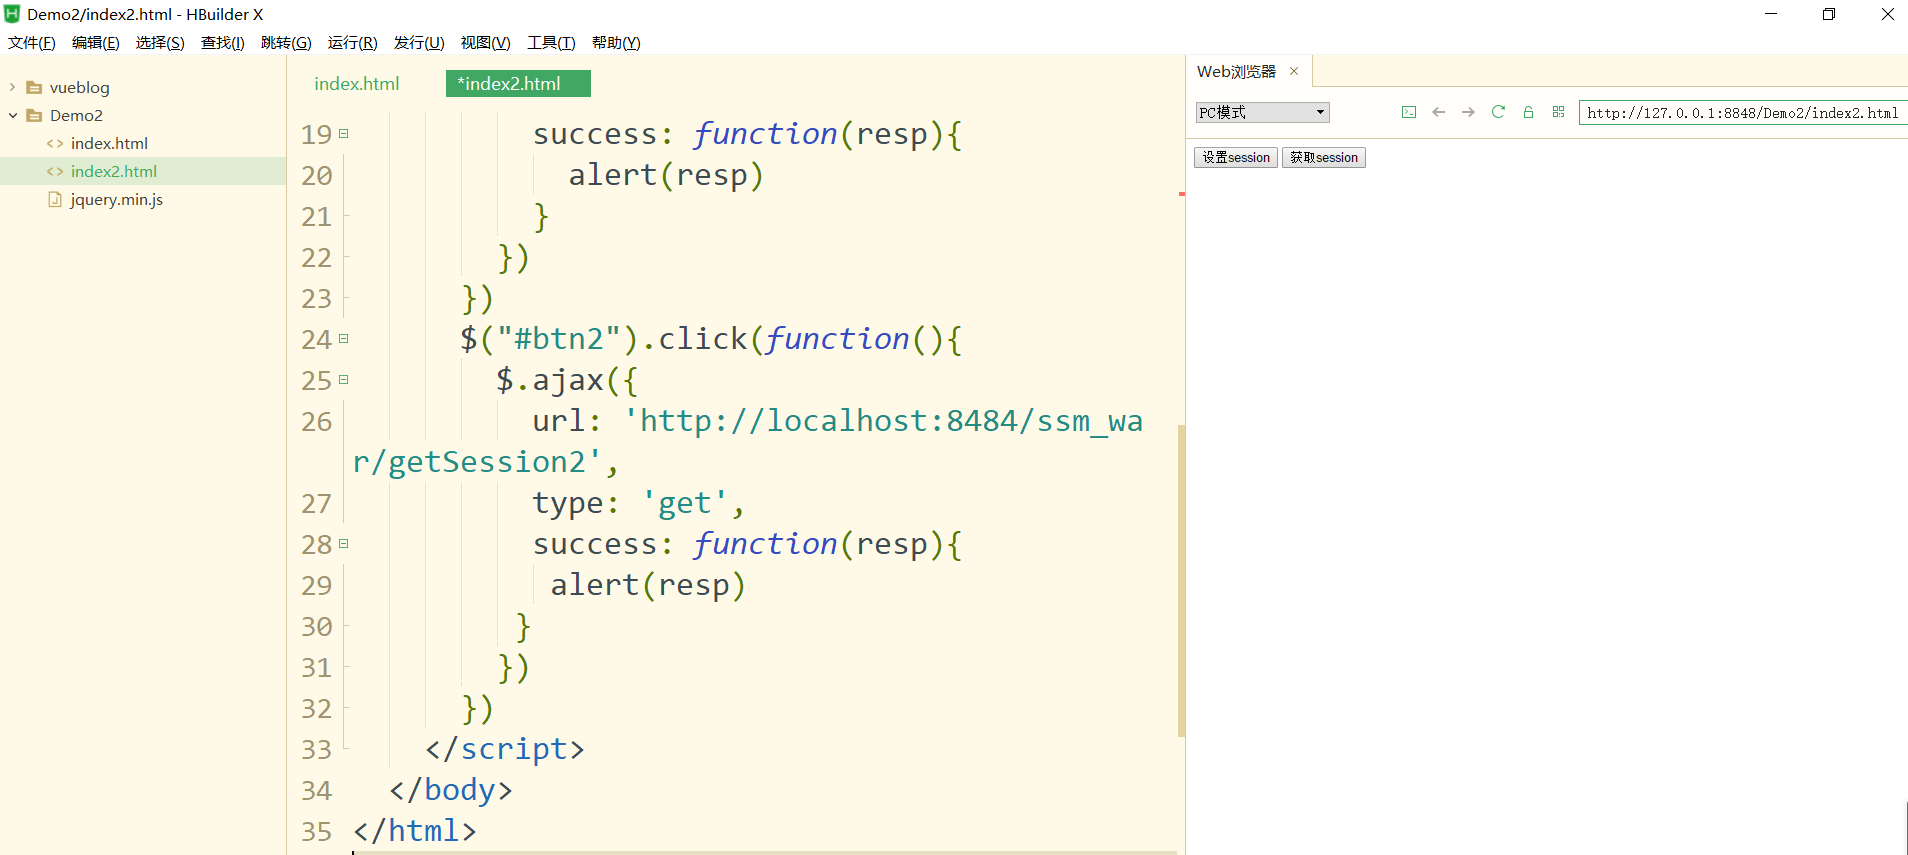Viewport: 1908px width, 855px height.
Task: Click the closing </script> tag on line 33
Action: pos(505,749)
